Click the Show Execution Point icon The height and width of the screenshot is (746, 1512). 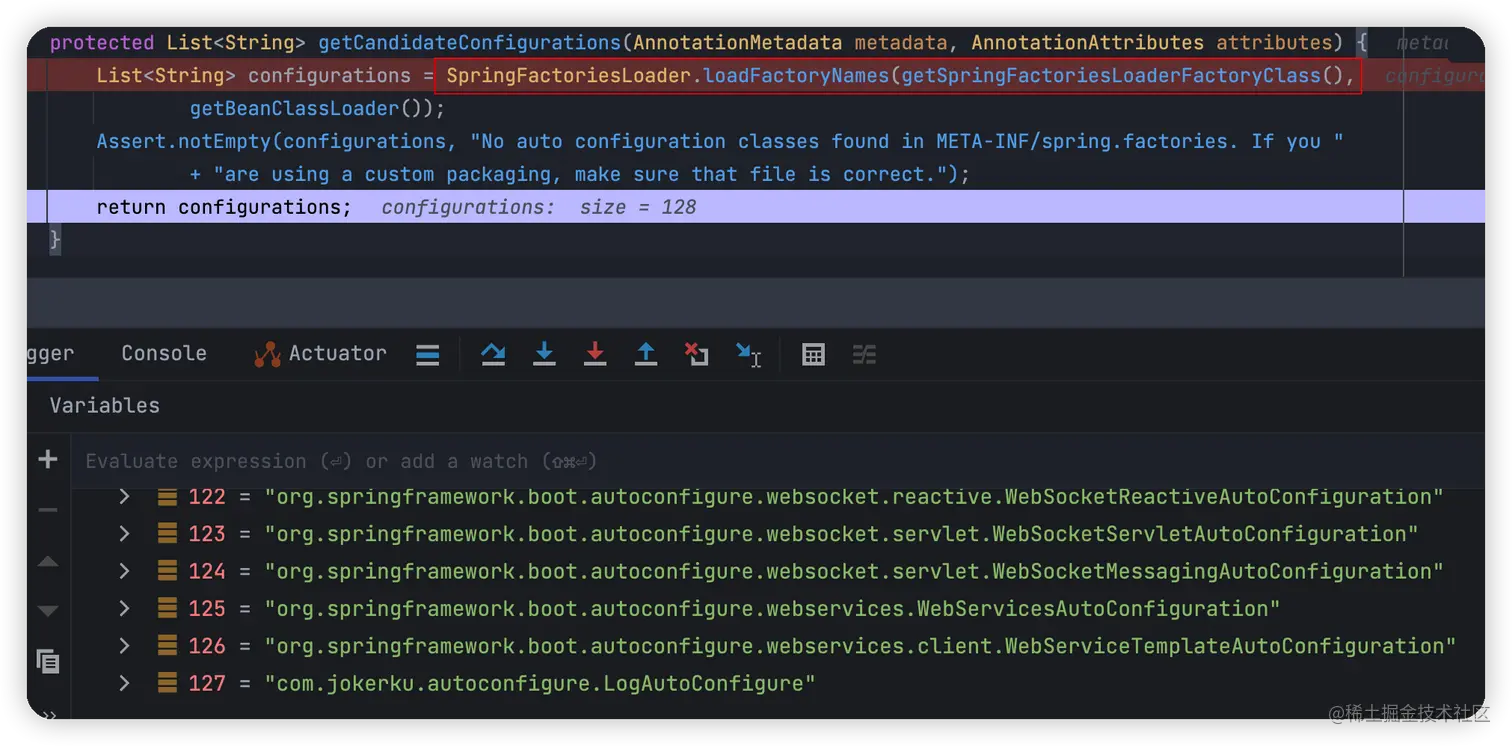click(x=428, y=355)
